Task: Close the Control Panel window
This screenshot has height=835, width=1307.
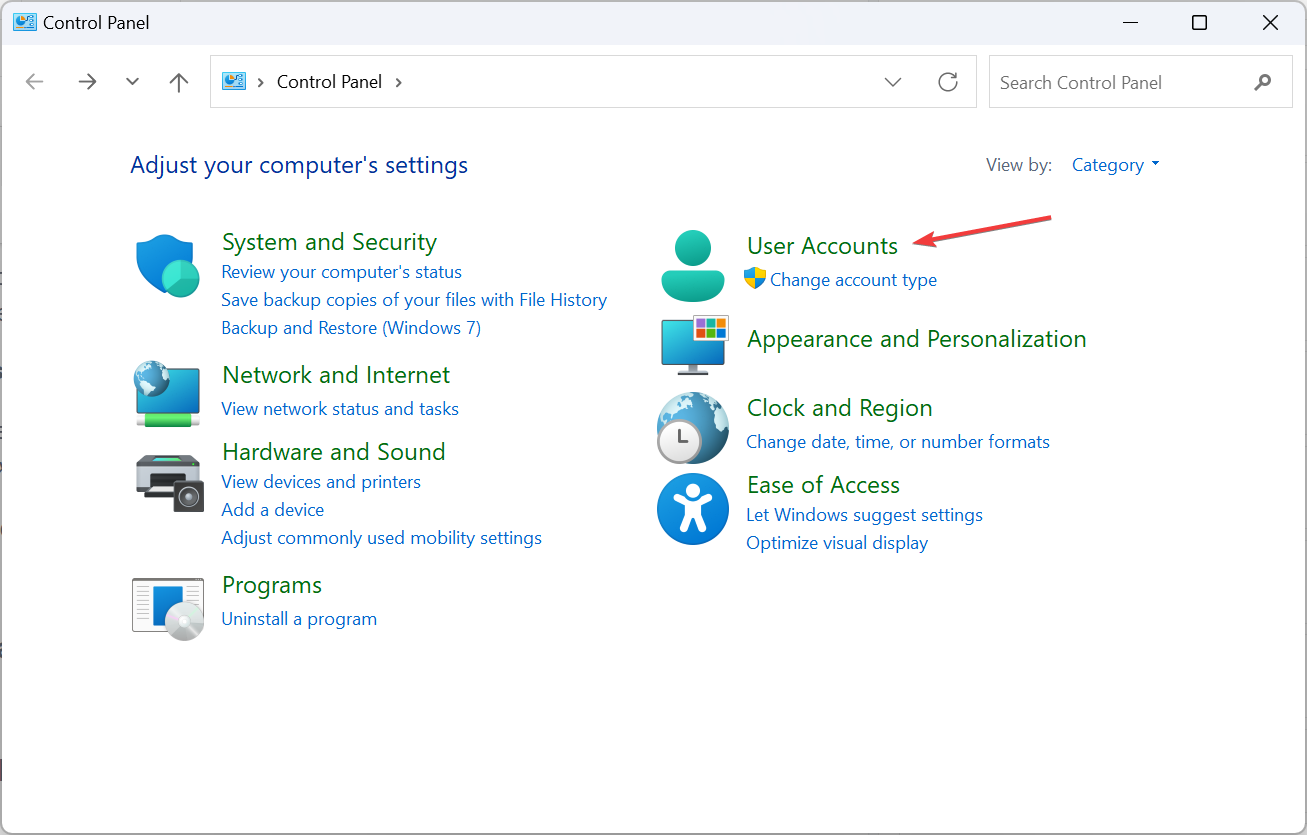Action: coord(1270,22)
